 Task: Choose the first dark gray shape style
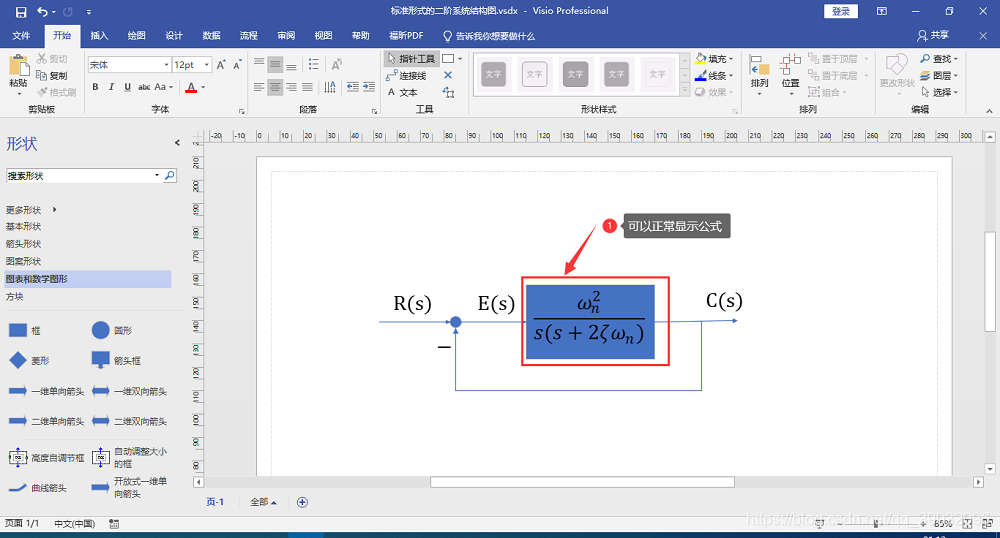point(494,74)
